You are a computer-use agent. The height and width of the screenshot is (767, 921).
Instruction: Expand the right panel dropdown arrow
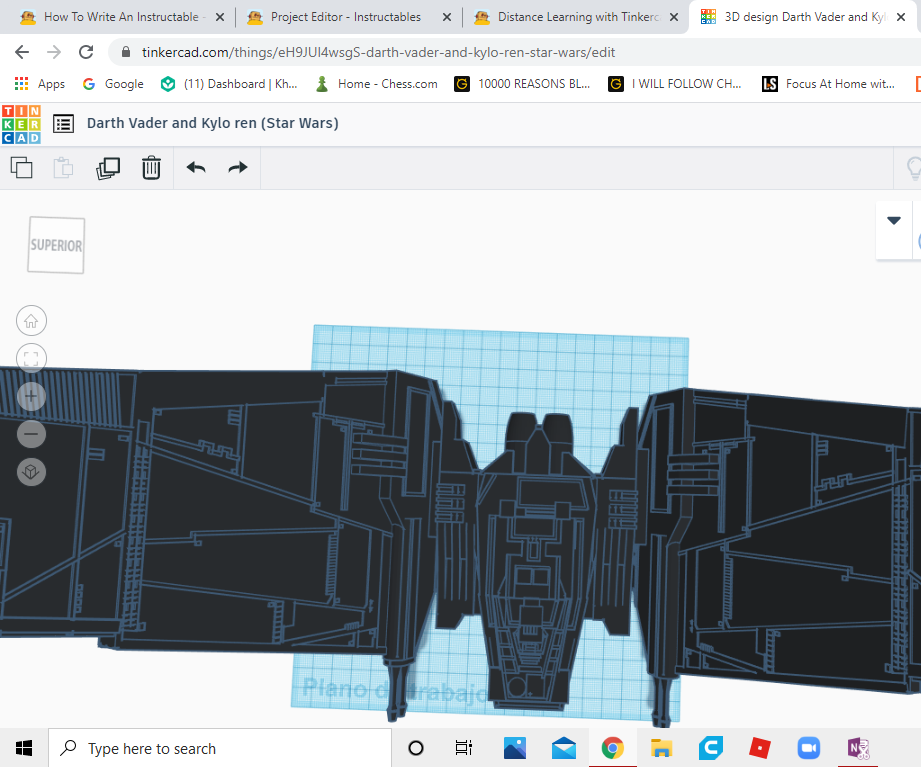click(894, 218)
